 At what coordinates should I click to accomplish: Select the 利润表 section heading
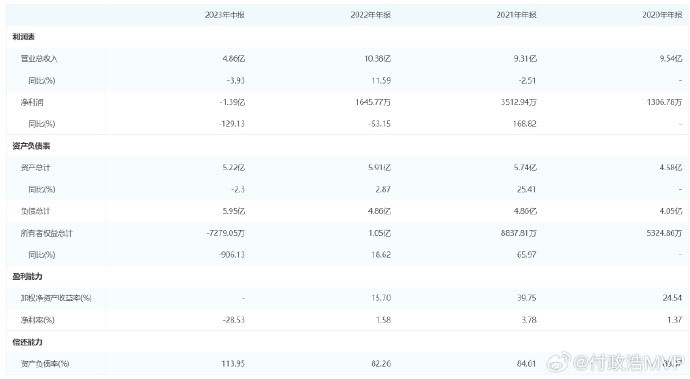tap(23, 37)
